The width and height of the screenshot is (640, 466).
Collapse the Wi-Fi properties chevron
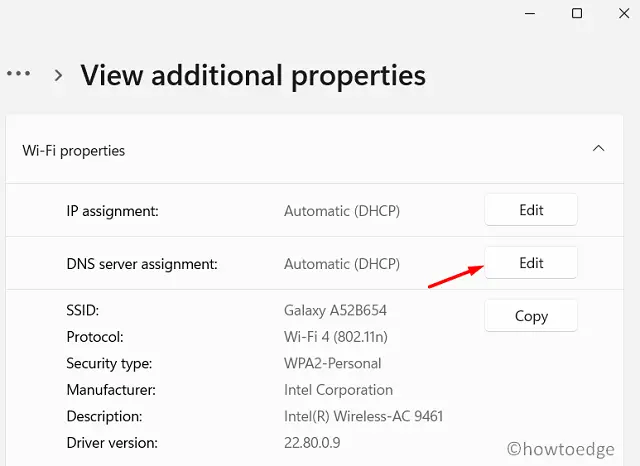pos(598,149)
